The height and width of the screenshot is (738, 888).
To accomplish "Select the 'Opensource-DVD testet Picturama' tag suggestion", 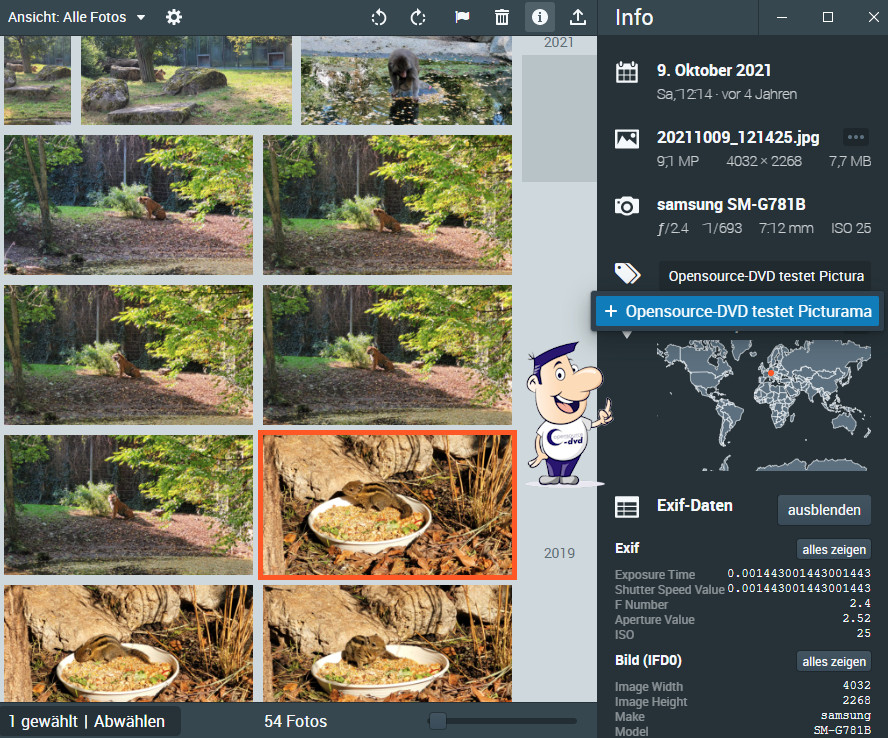I will (737, 312).
